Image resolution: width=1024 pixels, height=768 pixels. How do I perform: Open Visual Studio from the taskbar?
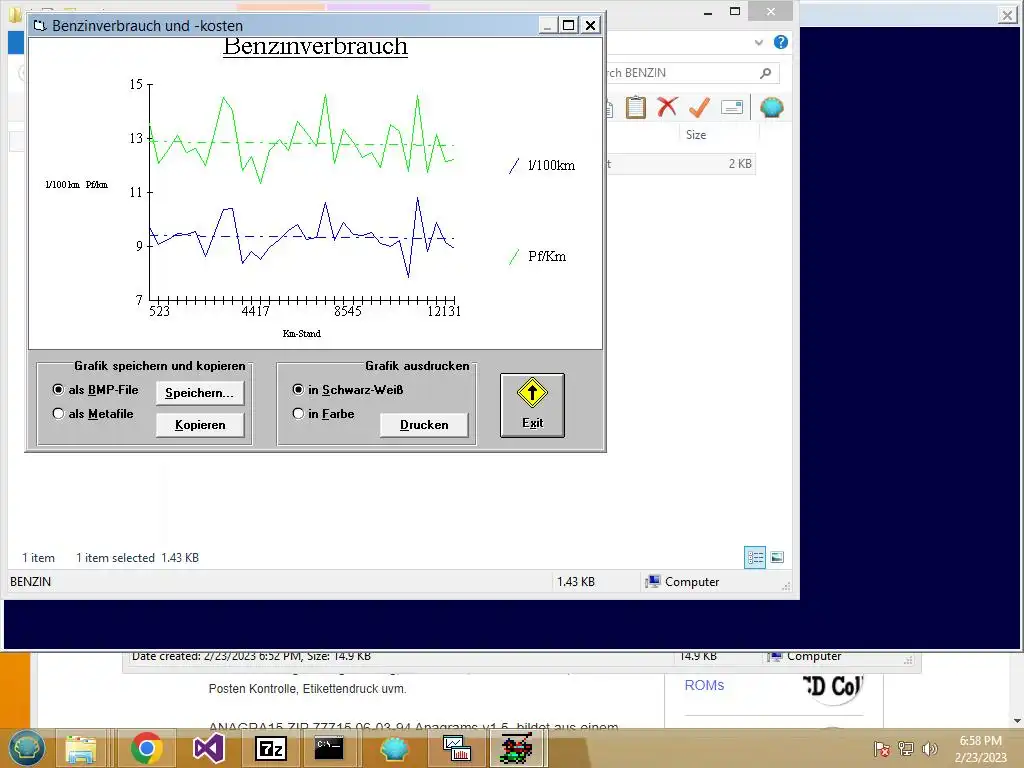[208, 748]
